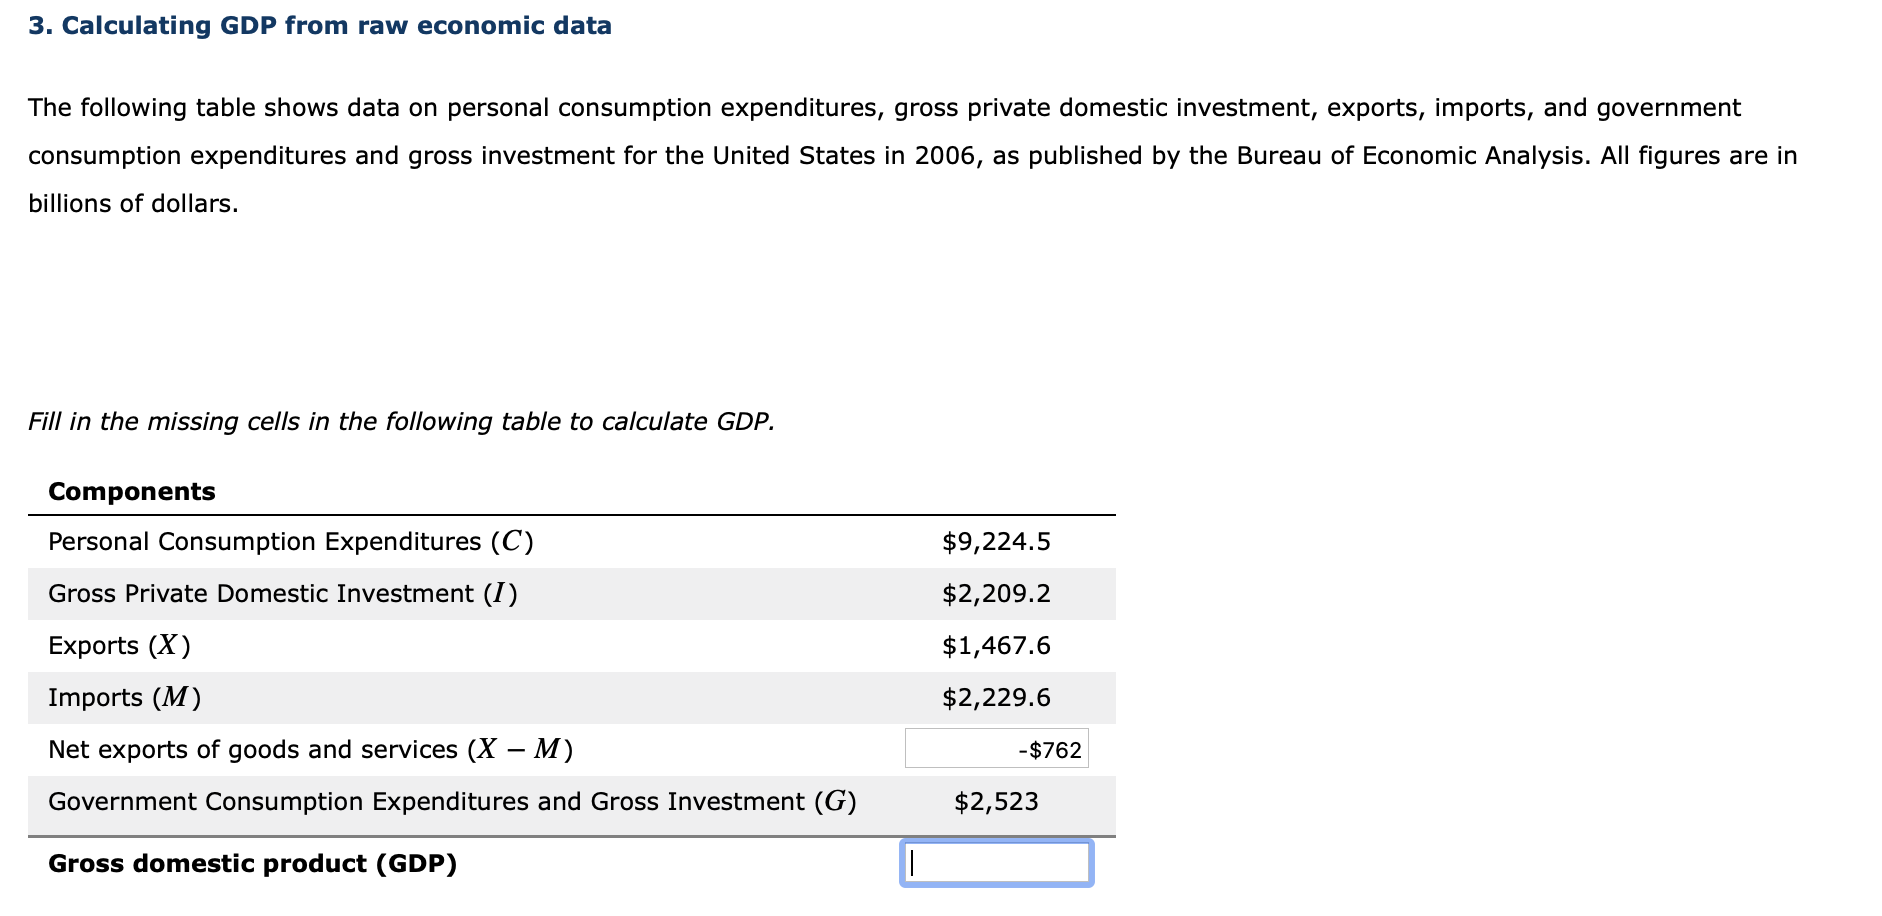Select the Personal Consumption Expenditures row

(290, 541)
